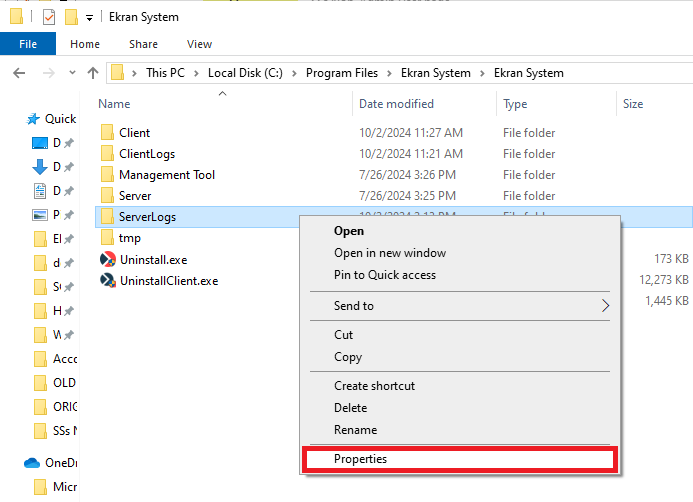The height and width of the screenshot is (502, 693).
Task: Open the File tab
Action: [x=28, y=44]
